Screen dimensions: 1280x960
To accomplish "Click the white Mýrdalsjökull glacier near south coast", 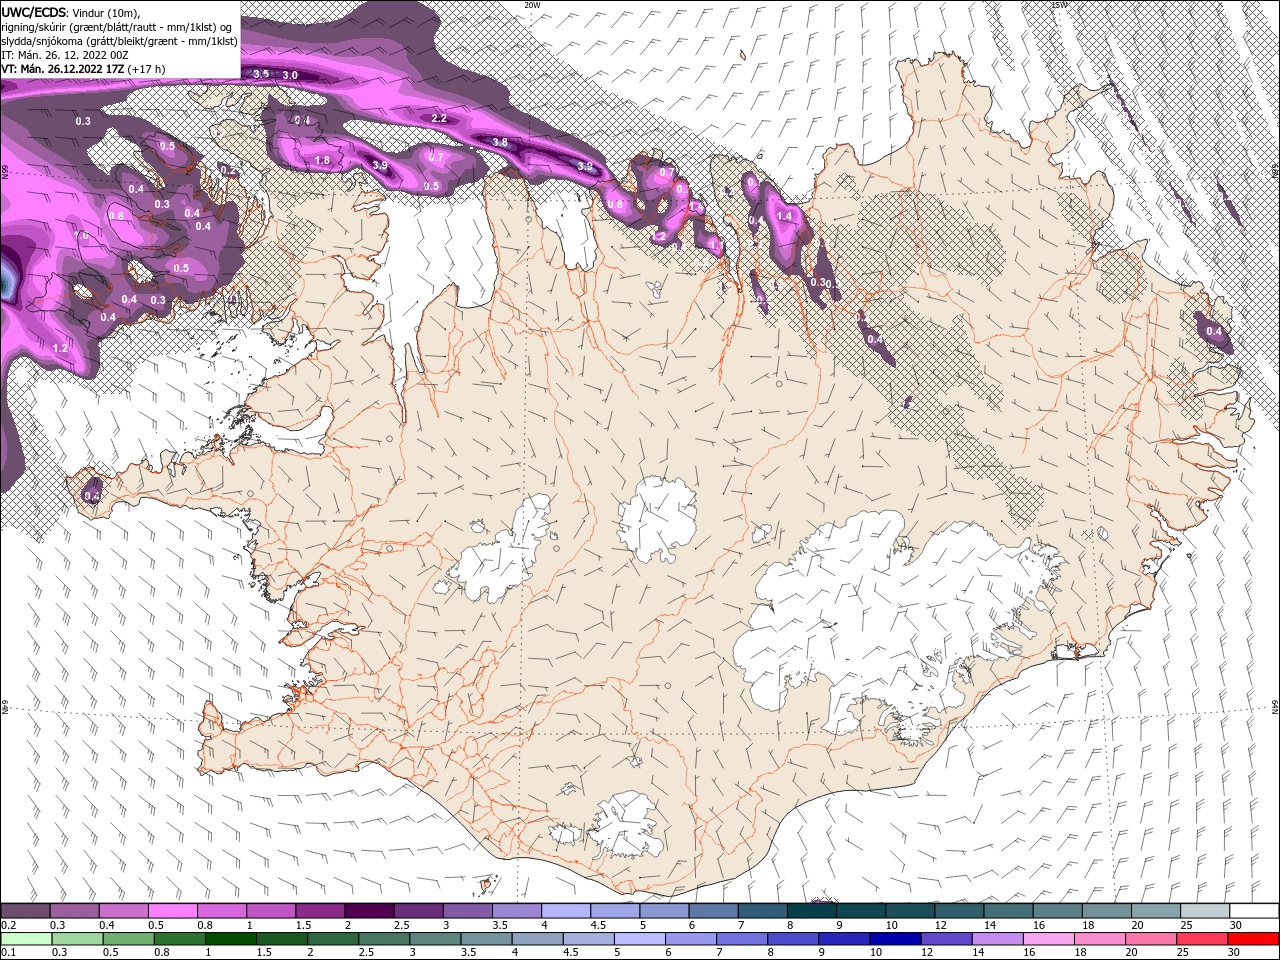I will (x=625, y=825).
